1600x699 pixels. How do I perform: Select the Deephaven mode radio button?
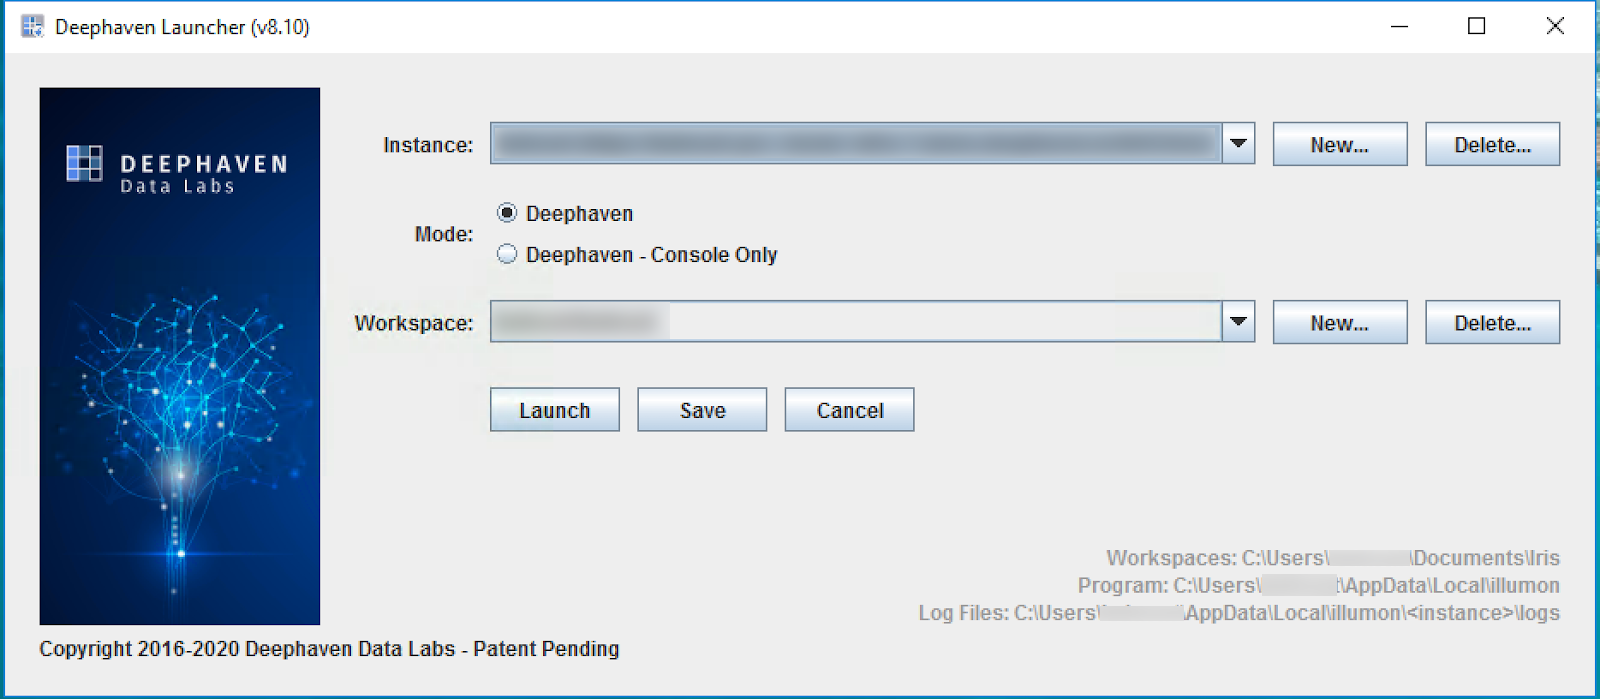pyautogui.click(x=507, y=213)
